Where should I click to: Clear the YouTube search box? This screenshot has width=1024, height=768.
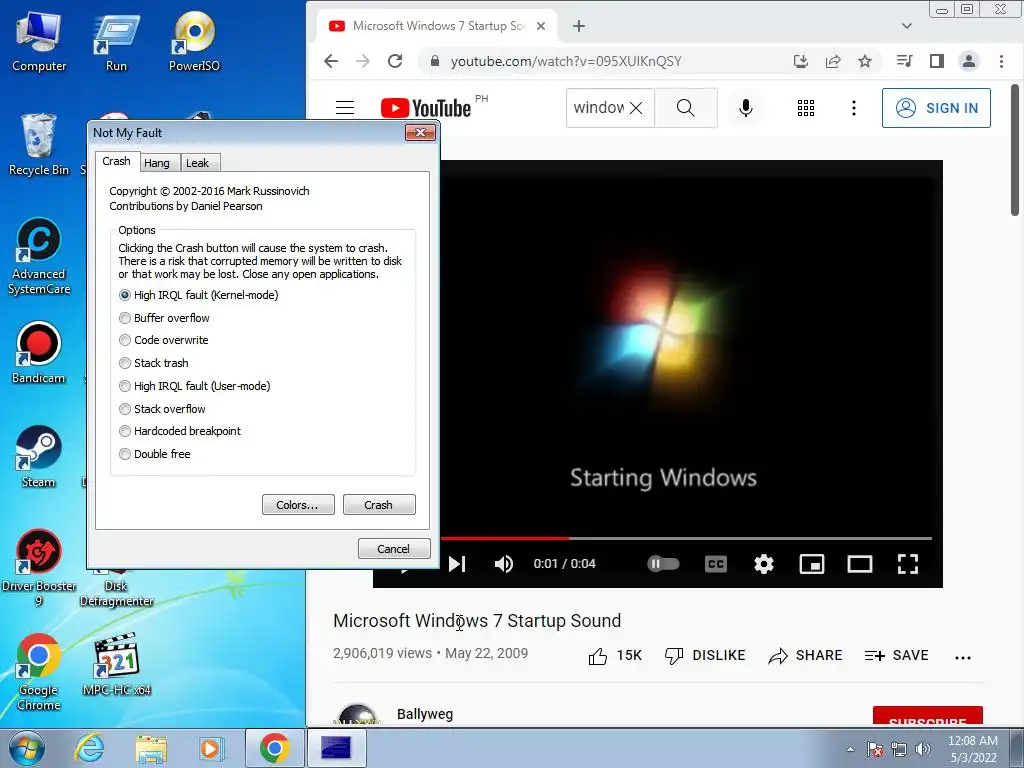point(635,108)
